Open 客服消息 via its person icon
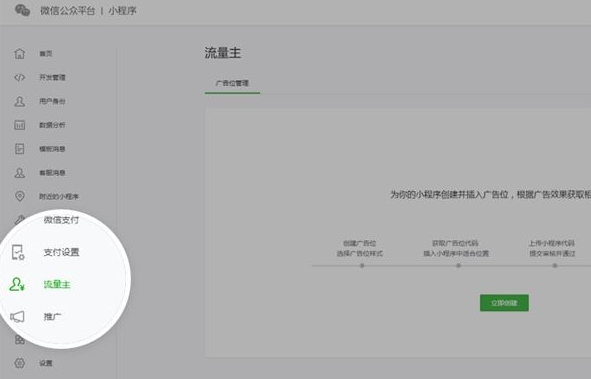 tap(20, 173)
